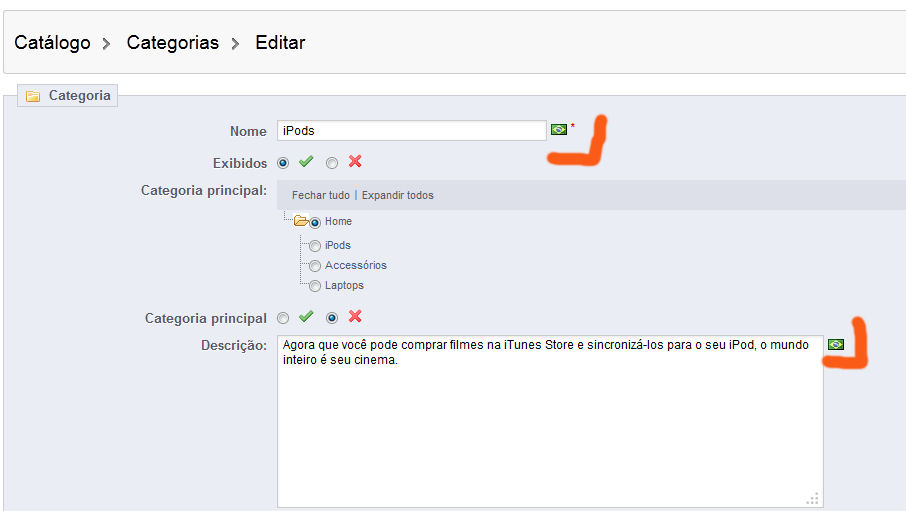Choose Home as the parent category
The width and height of the screenshot is (906, 511).
pyautogui.click(x=315, y=223)
